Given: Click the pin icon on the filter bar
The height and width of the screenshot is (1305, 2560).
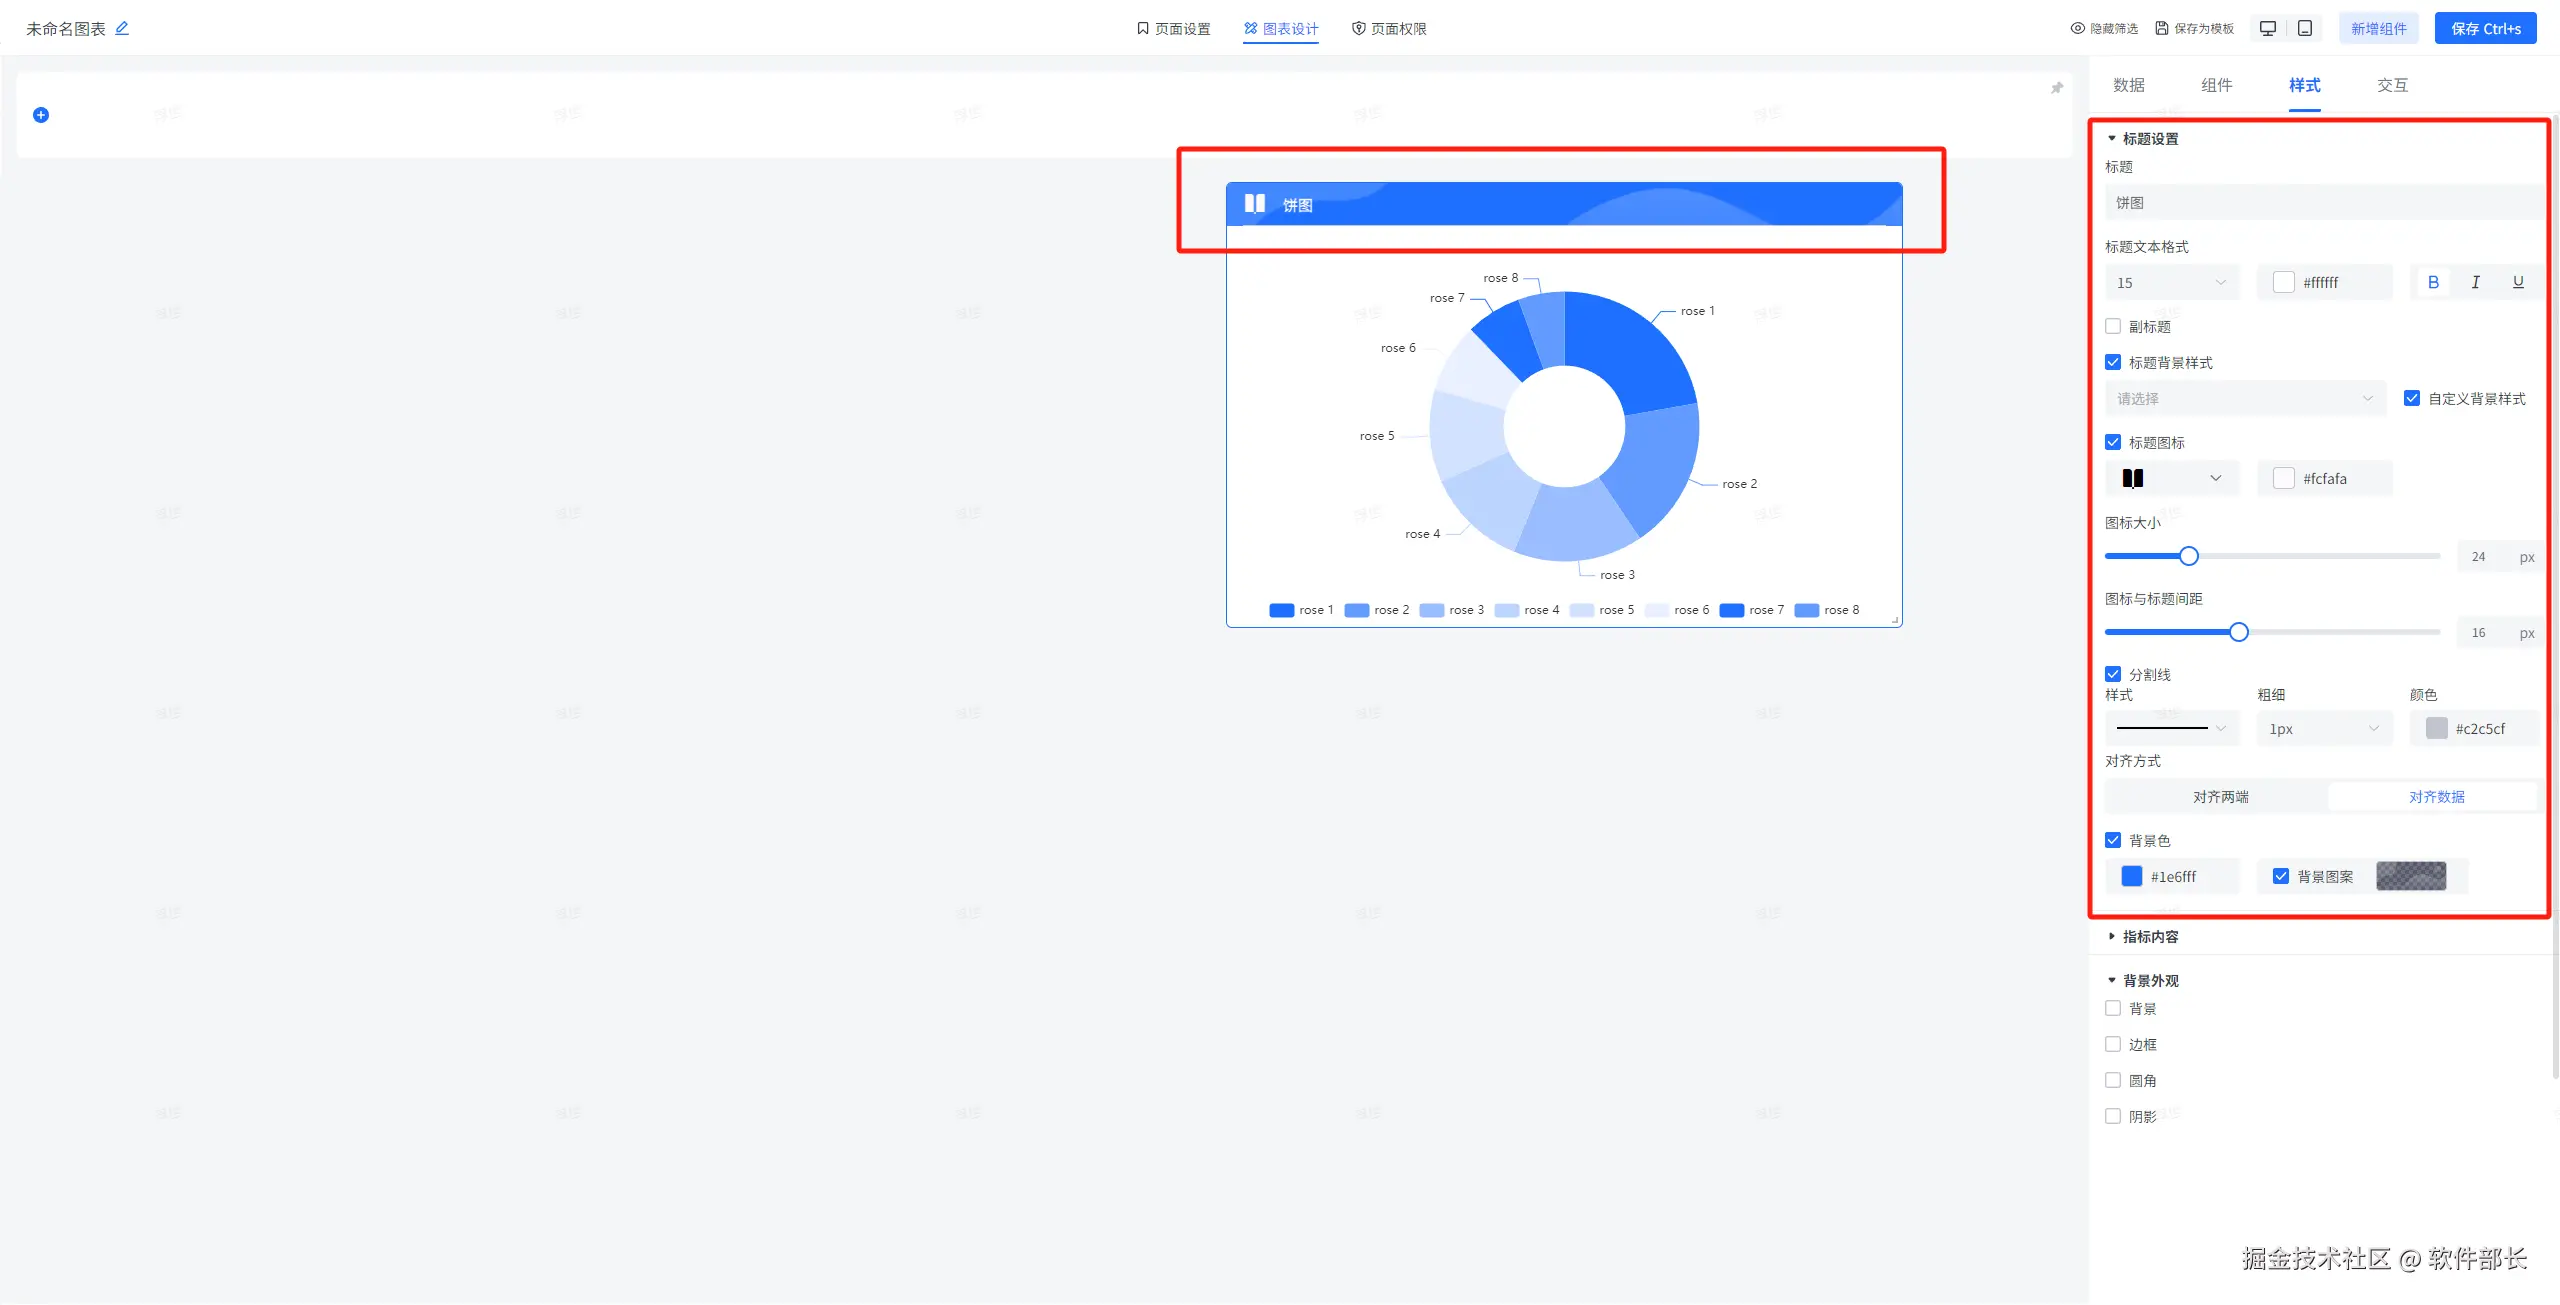Looking at the screenshot, I should point(2057,88).
